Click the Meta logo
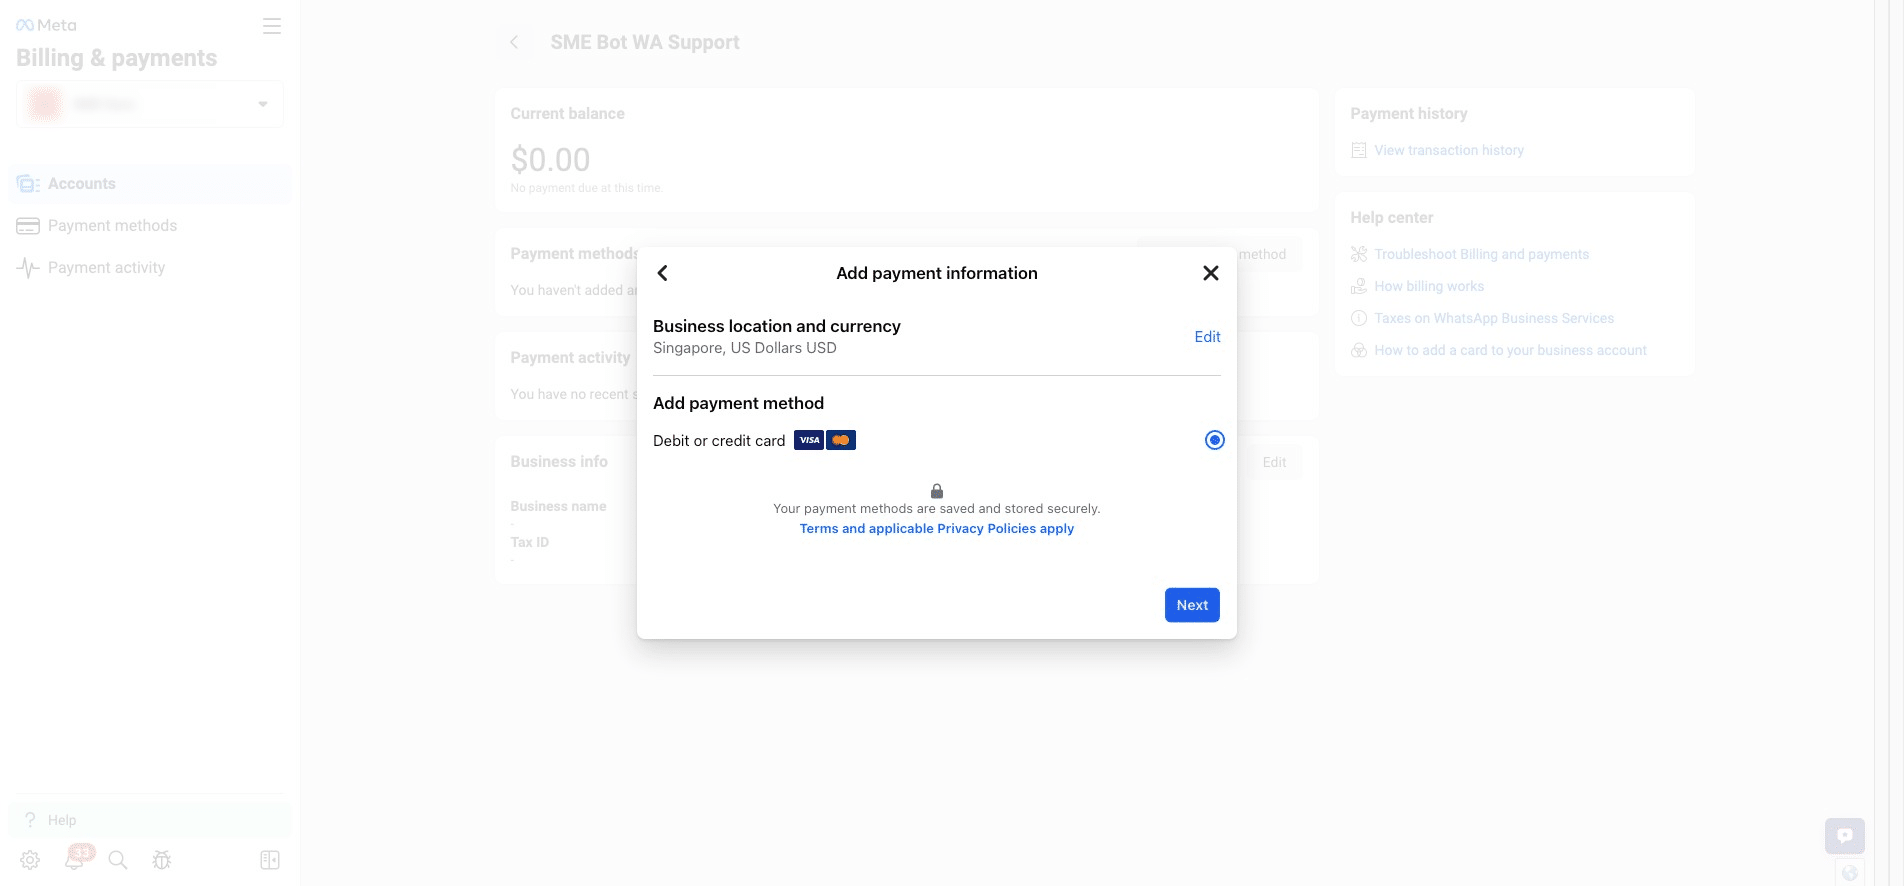 point(46,25)
